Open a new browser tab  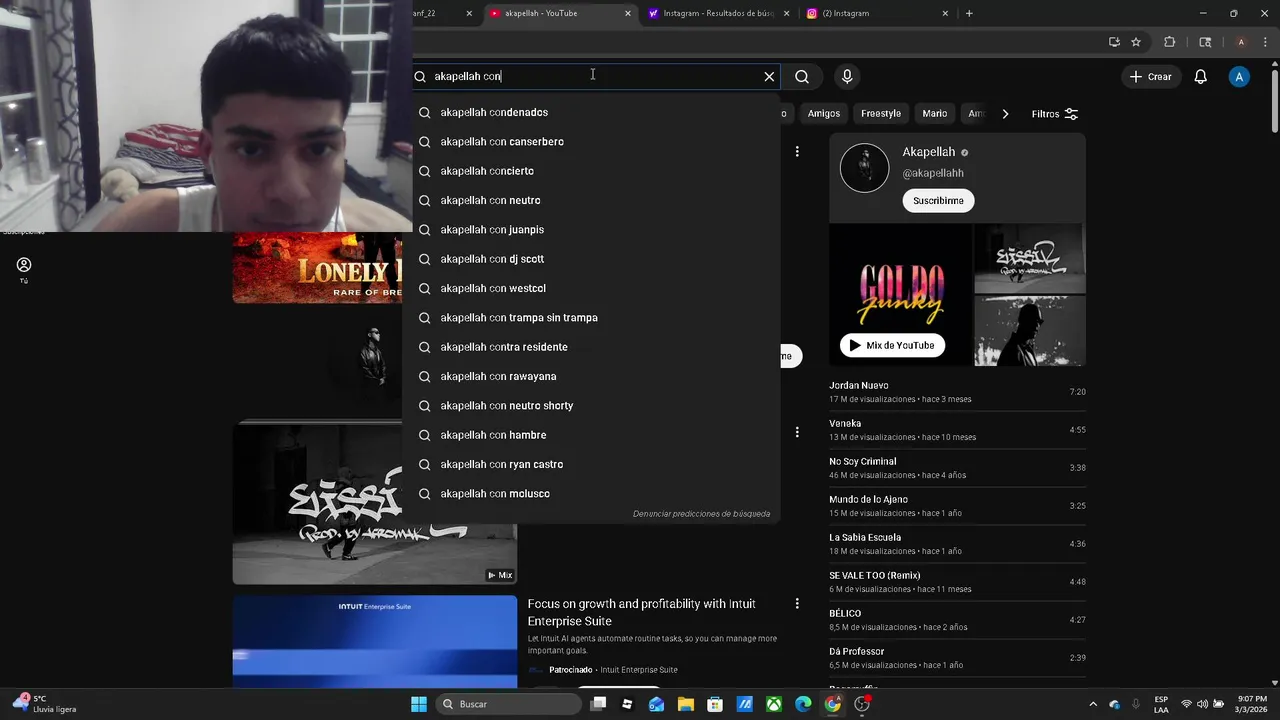[969, 14]
